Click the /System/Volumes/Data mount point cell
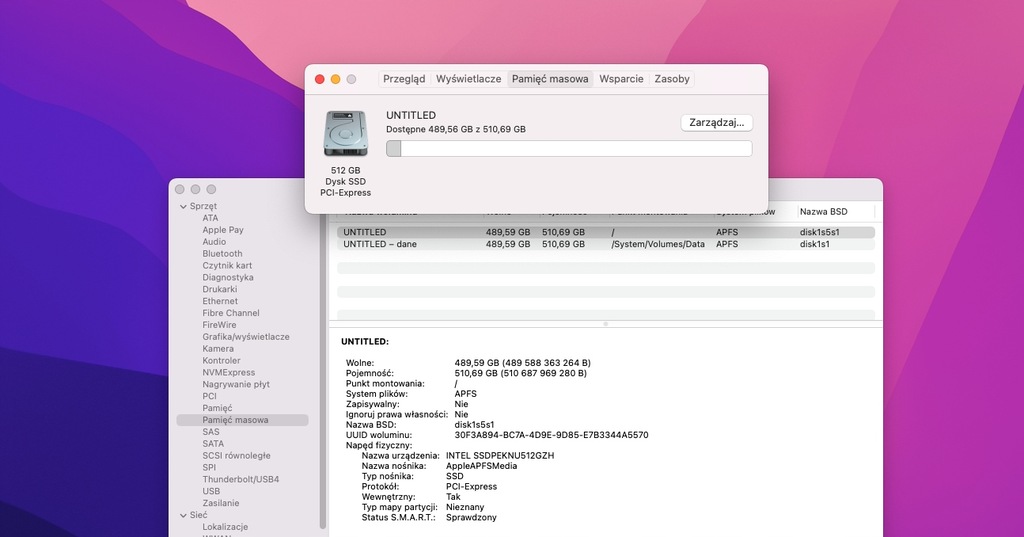Screen dimensions: 1024x537 click(x=658, y=244)
